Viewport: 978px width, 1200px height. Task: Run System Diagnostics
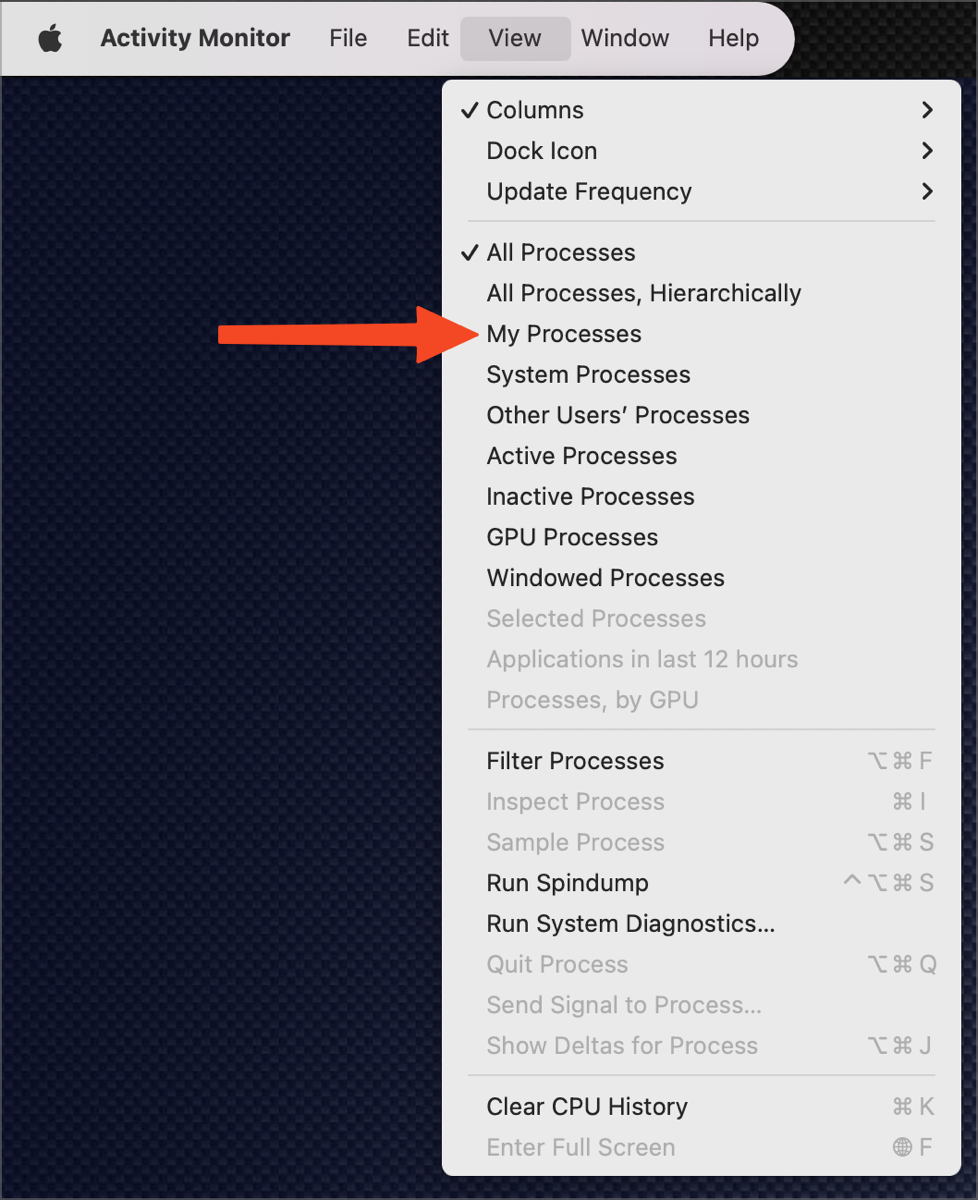[630, 923]
